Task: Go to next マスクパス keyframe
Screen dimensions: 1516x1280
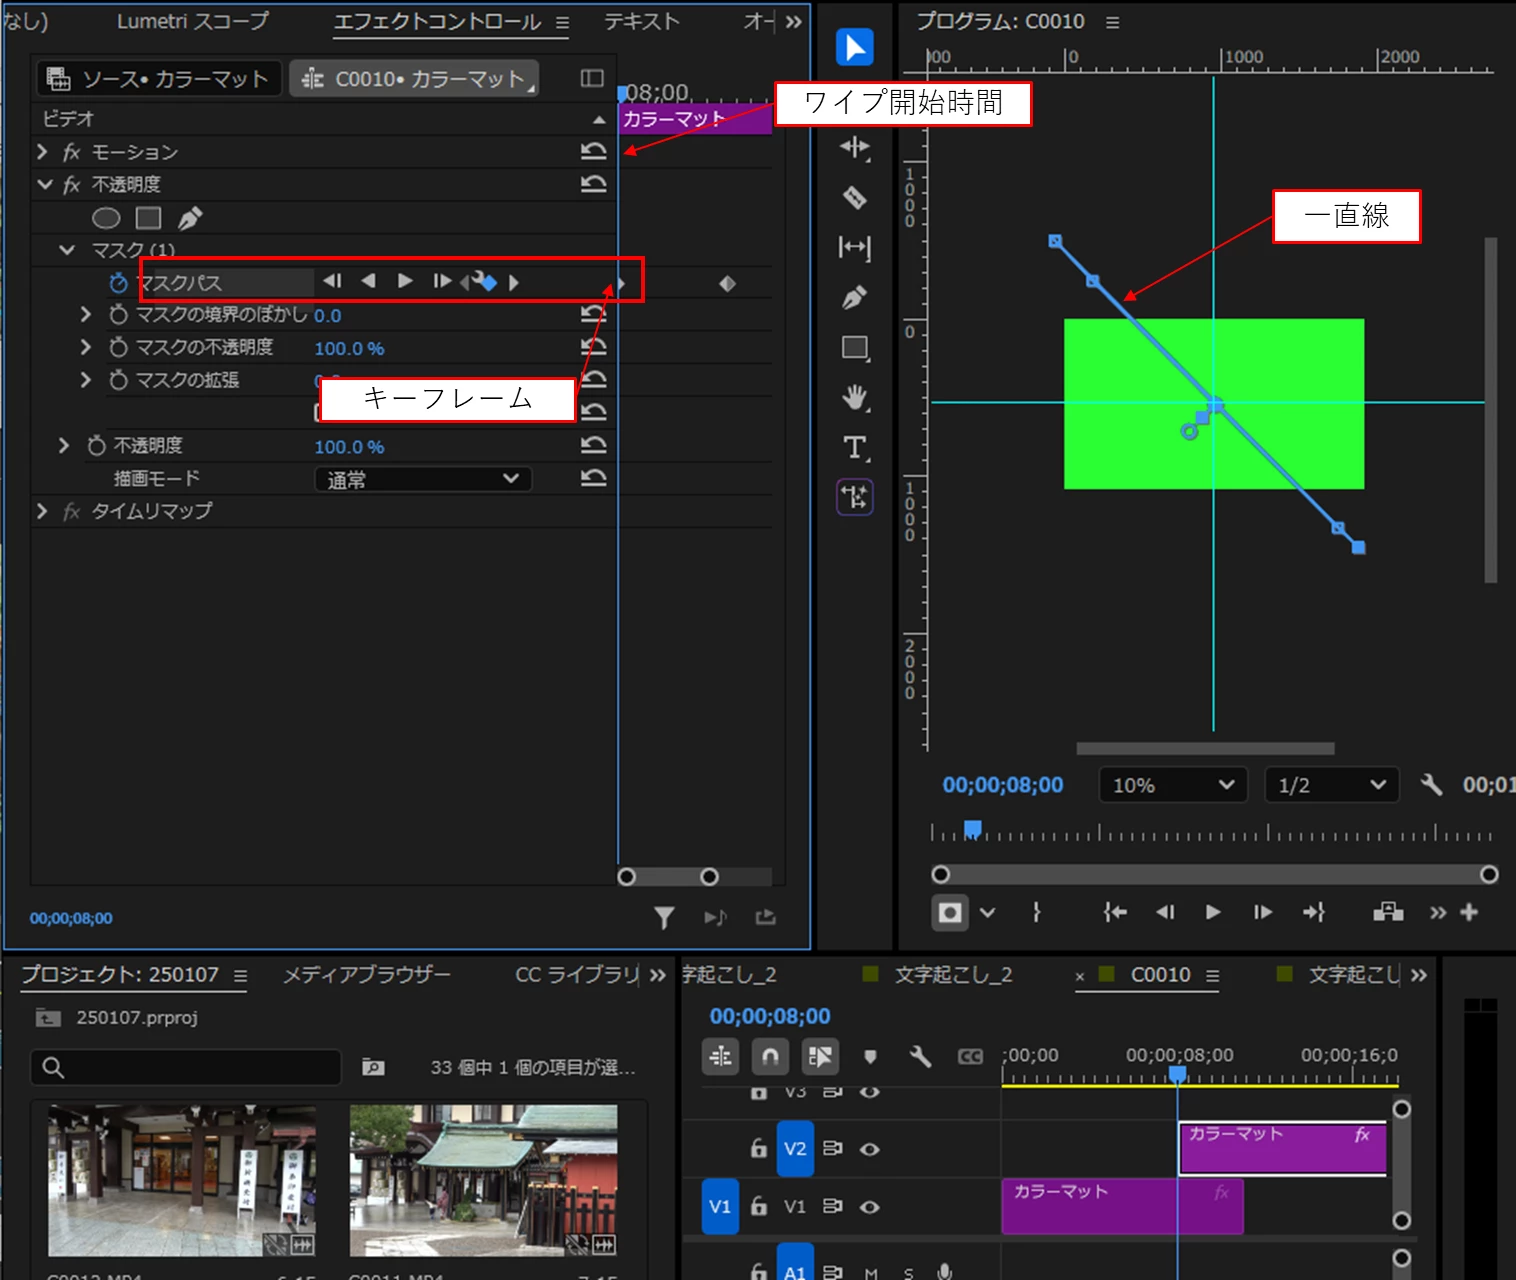Action: pyautogui.click(x=514, y=282)
